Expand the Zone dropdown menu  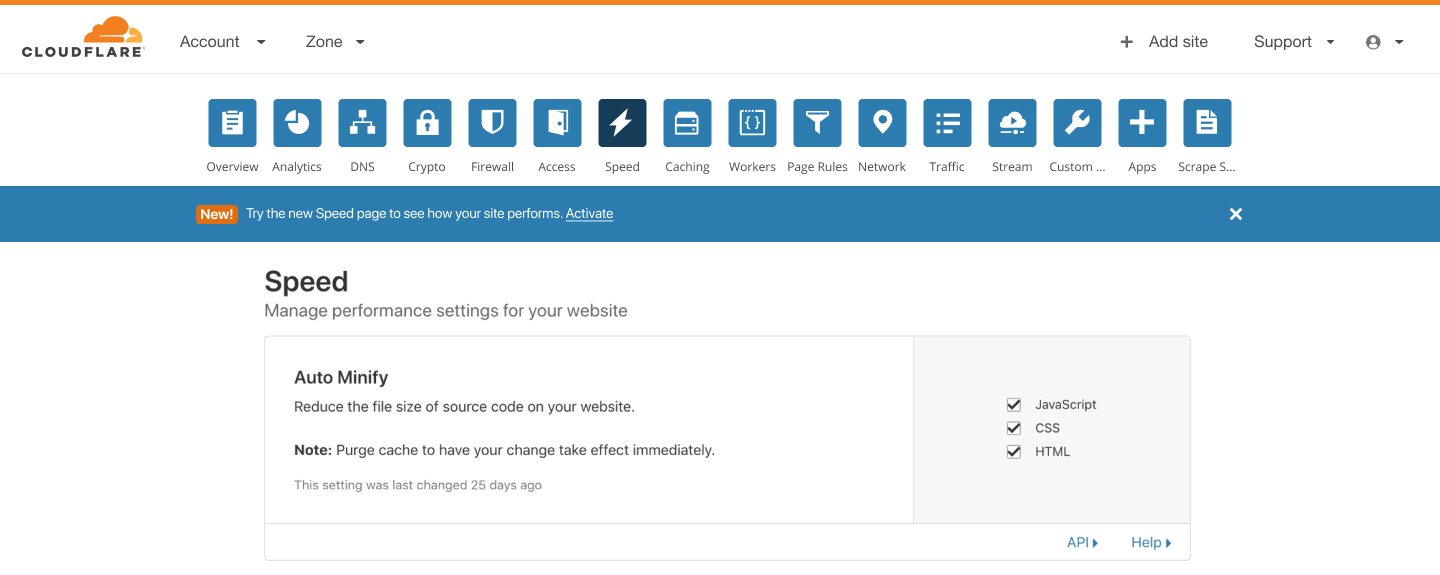point(335,42)
